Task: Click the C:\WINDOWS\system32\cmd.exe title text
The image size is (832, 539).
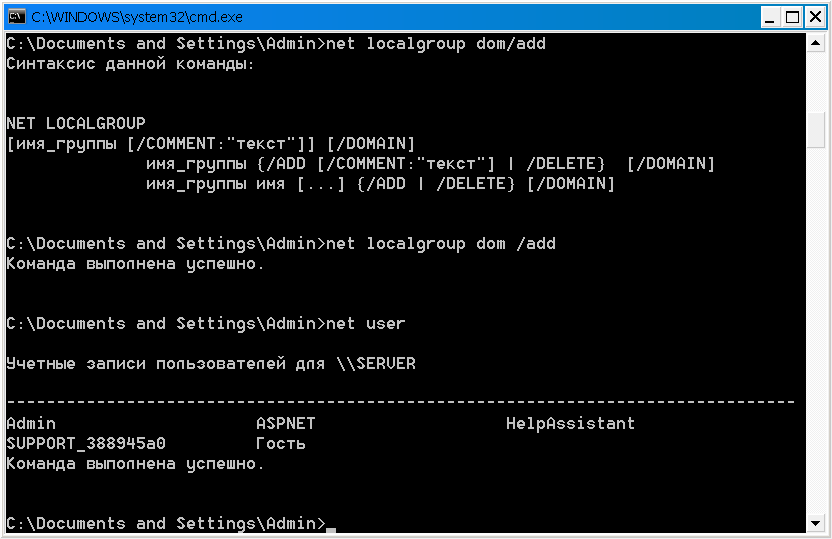Action: (x=137, y=17)
